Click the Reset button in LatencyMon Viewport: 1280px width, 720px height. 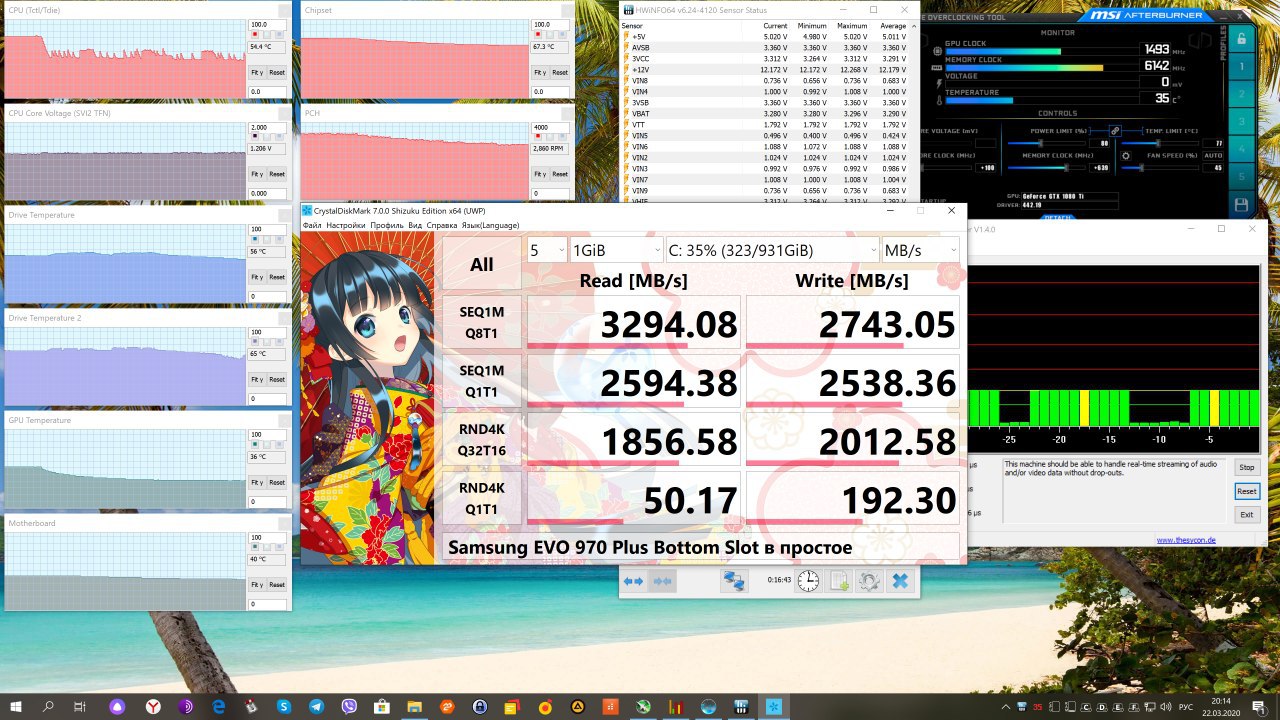tap(1246, 491)
